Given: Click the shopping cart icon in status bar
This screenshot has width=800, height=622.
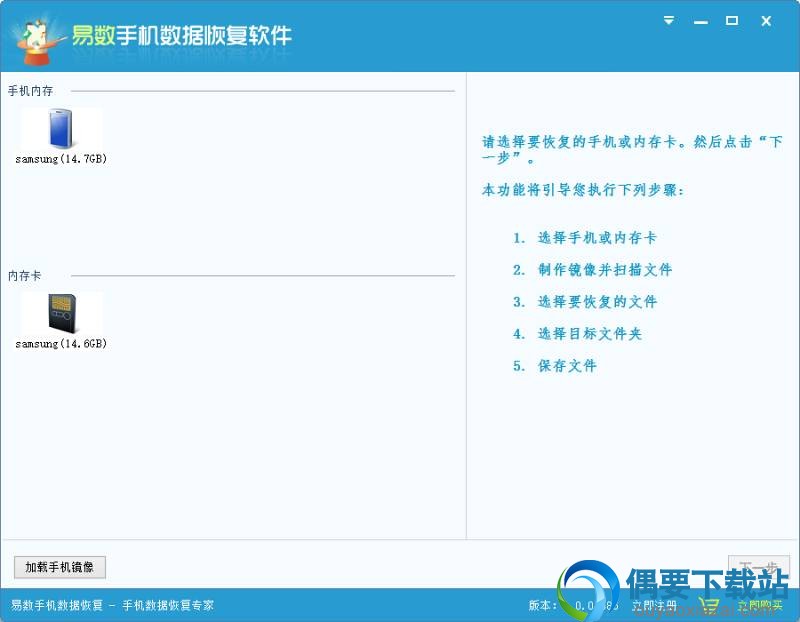Looking at the screenshot, I should (710, 605).
